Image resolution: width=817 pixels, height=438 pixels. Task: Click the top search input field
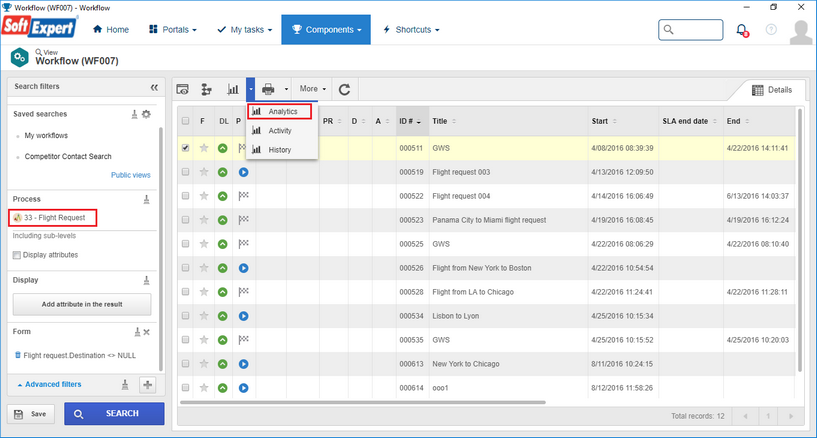tap(691, 30)
